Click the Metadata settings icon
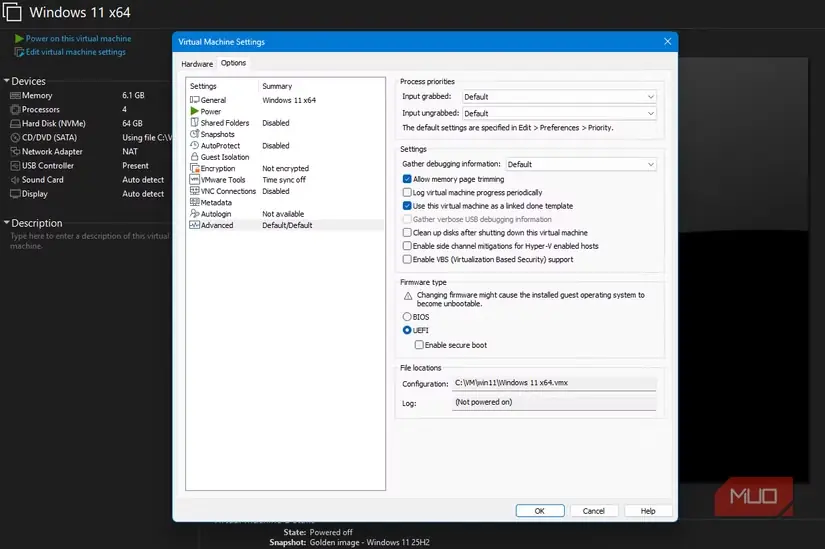This screenshot has width=825, height=549. (x=195, y=202)
